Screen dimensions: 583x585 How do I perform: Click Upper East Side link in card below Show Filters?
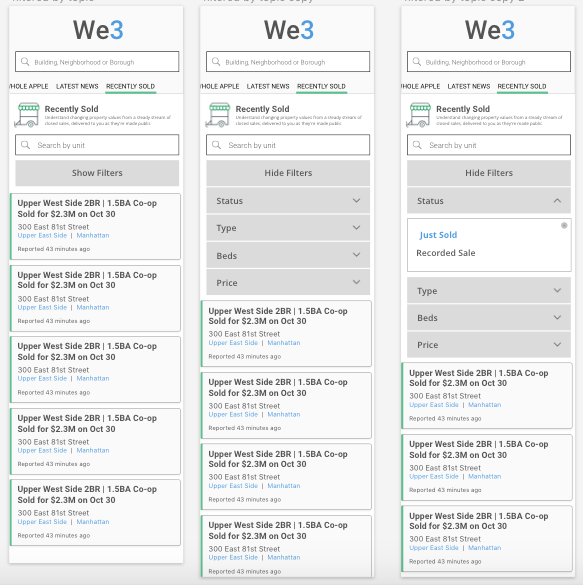[42, 235]
